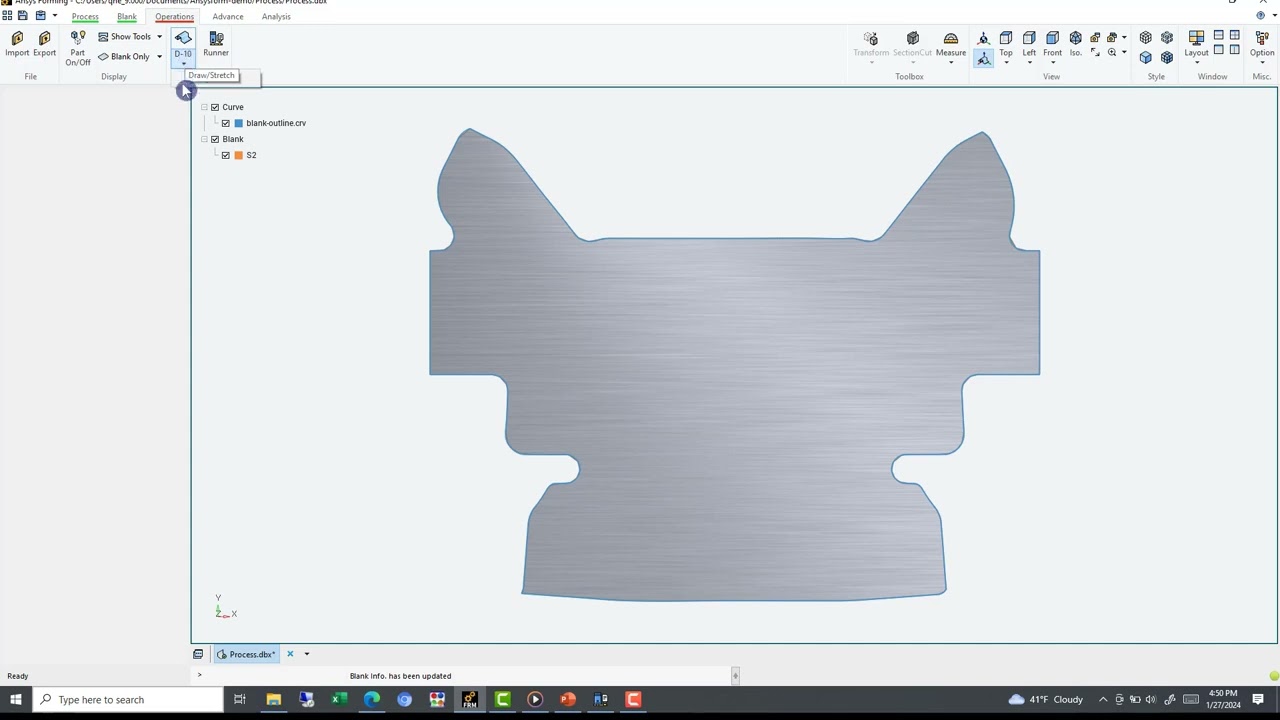Uncheck the Blank checkbox in tree
1280x720 pixels.
point(215,139)
